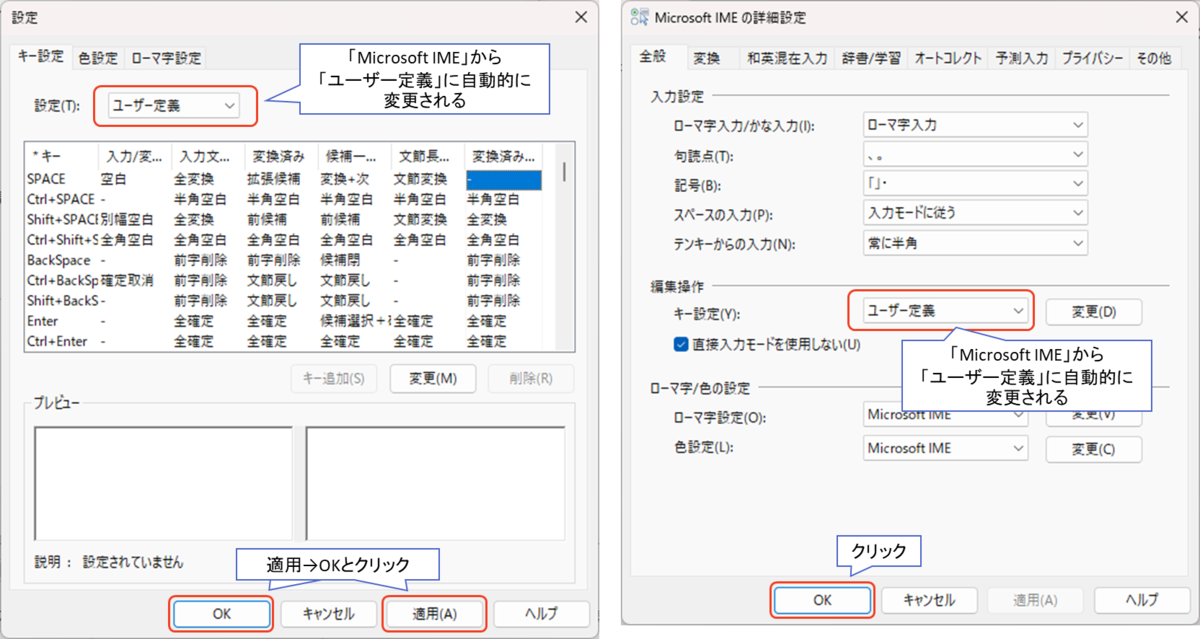
Task: Switch to the キー設定 tab
Action: [40, 57]
